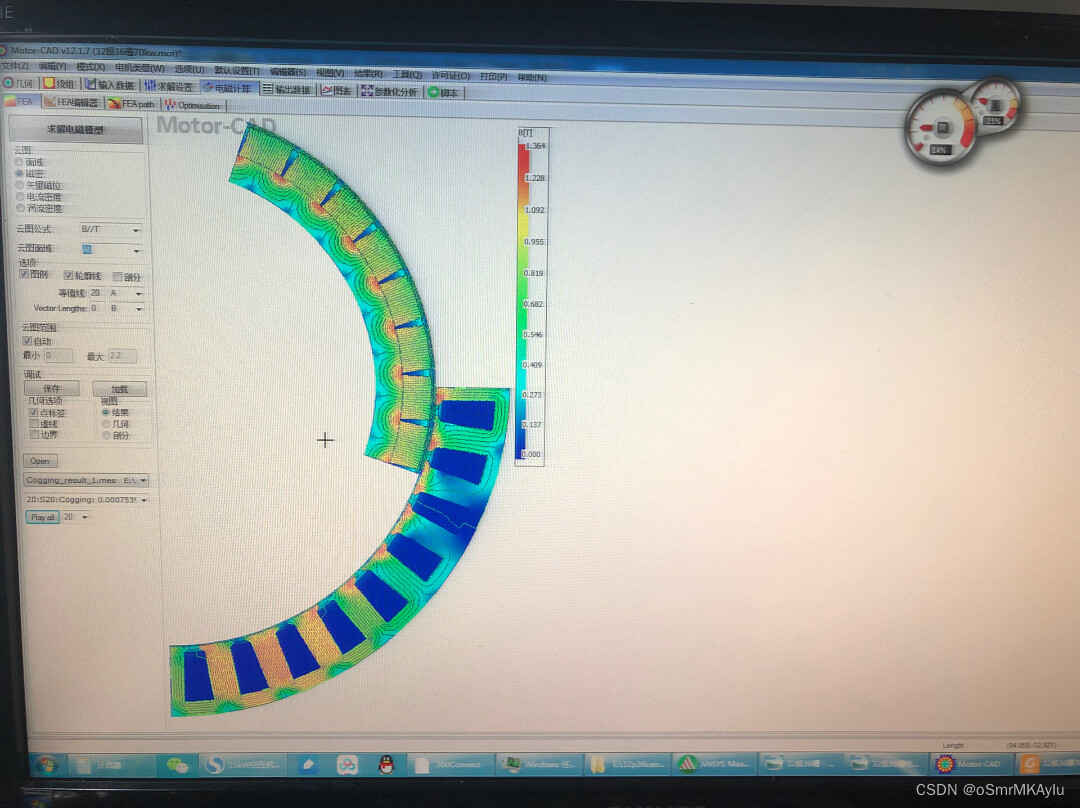Open the Windows Start button
This screenshot has height=808, width=1080.
pos(47,765)
